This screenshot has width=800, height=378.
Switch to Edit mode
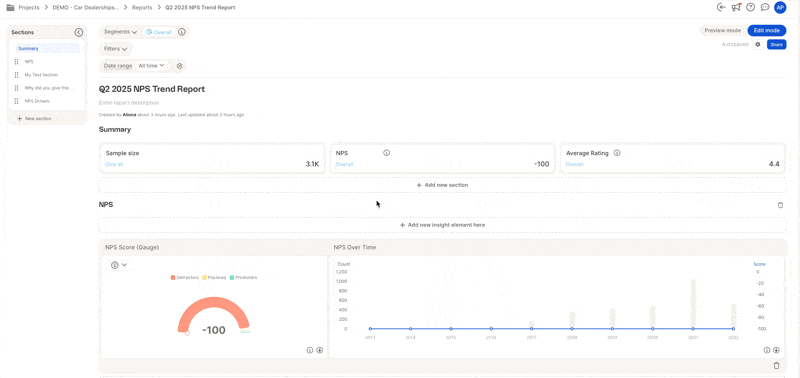pos(767,31)
